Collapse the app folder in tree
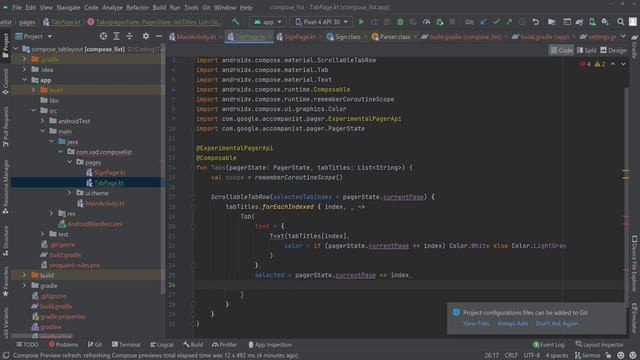Image resolution: width=640 pixels, height=360 pixels. pyautogui.click(x=24, y=80)
